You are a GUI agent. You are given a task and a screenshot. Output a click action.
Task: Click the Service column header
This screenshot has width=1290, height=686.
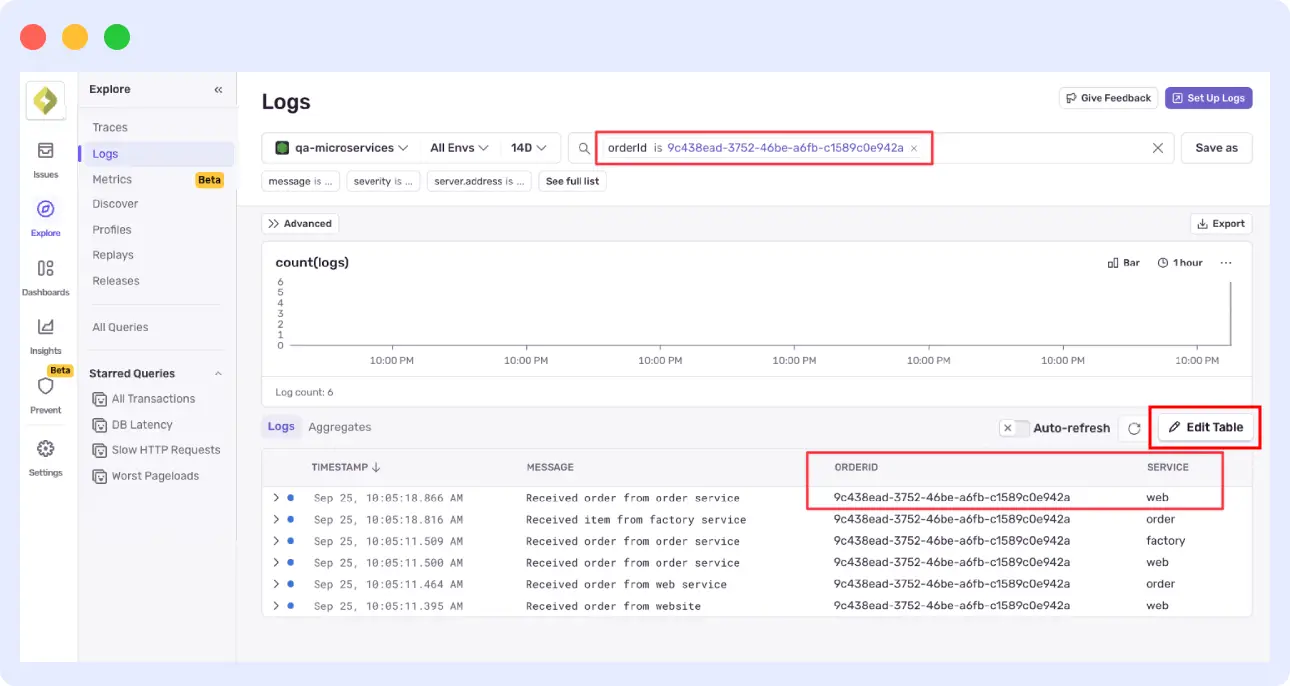pos(1168,467)
